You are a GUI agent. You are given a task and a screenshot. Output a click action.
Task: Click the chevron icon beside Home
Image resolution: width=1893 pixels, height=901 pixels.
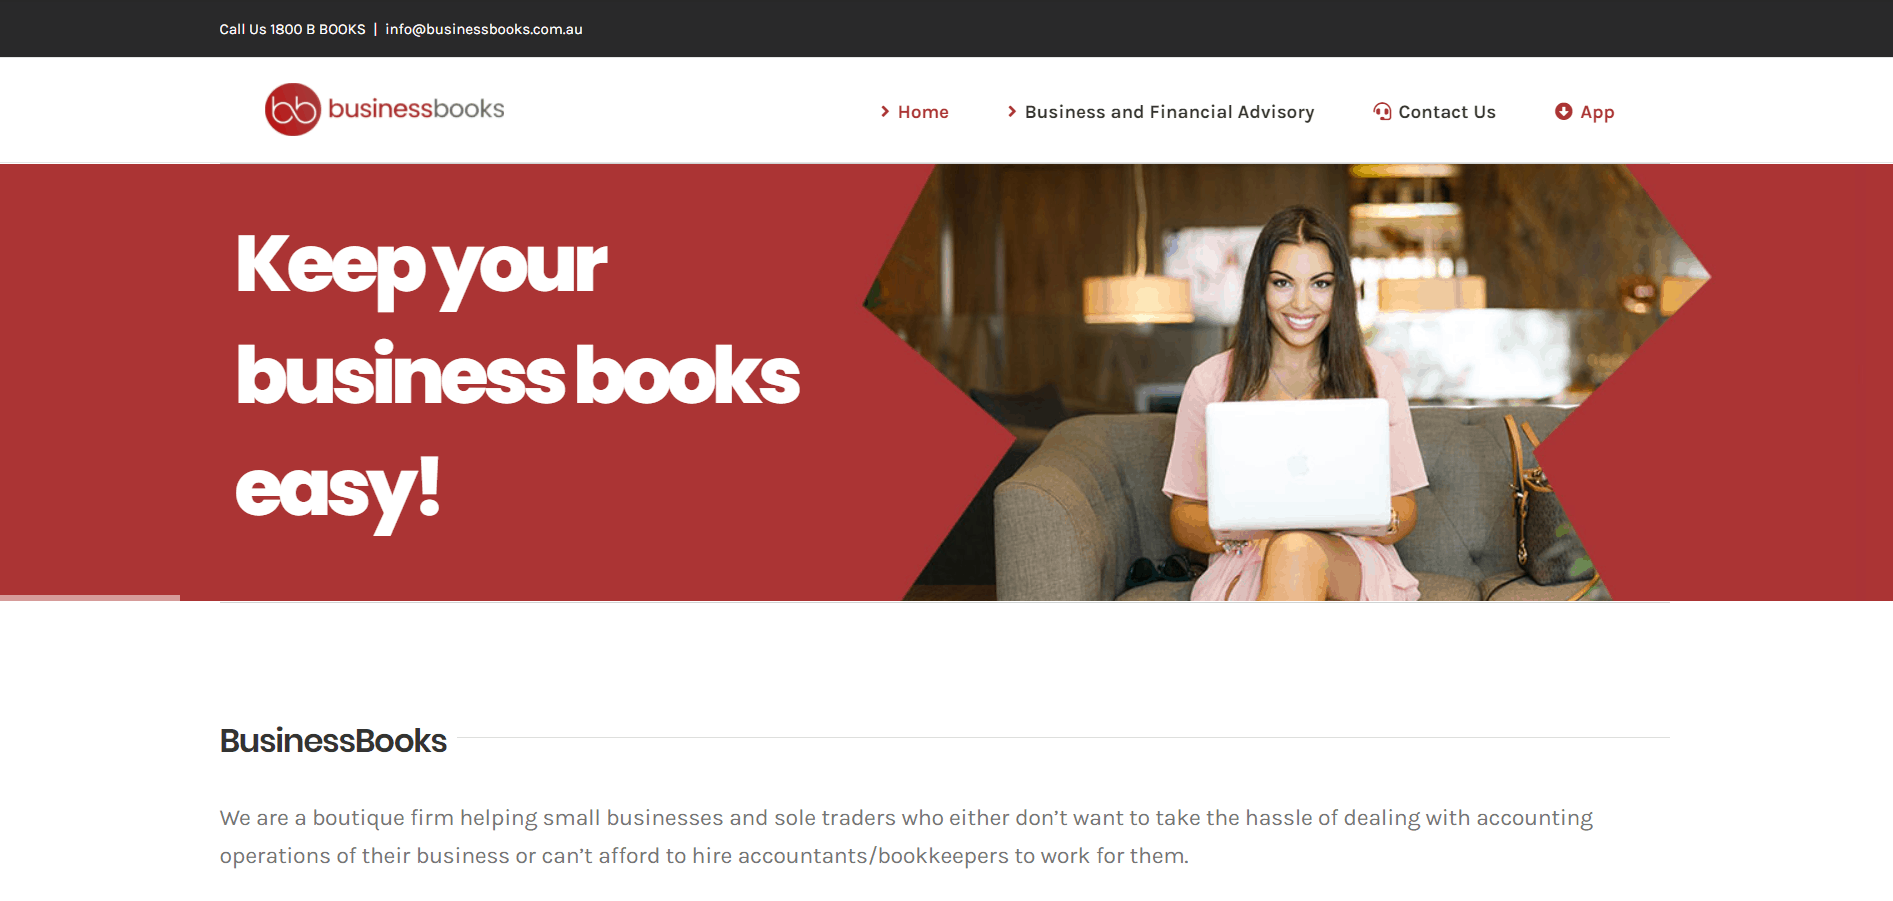click(x=885, y=111)
